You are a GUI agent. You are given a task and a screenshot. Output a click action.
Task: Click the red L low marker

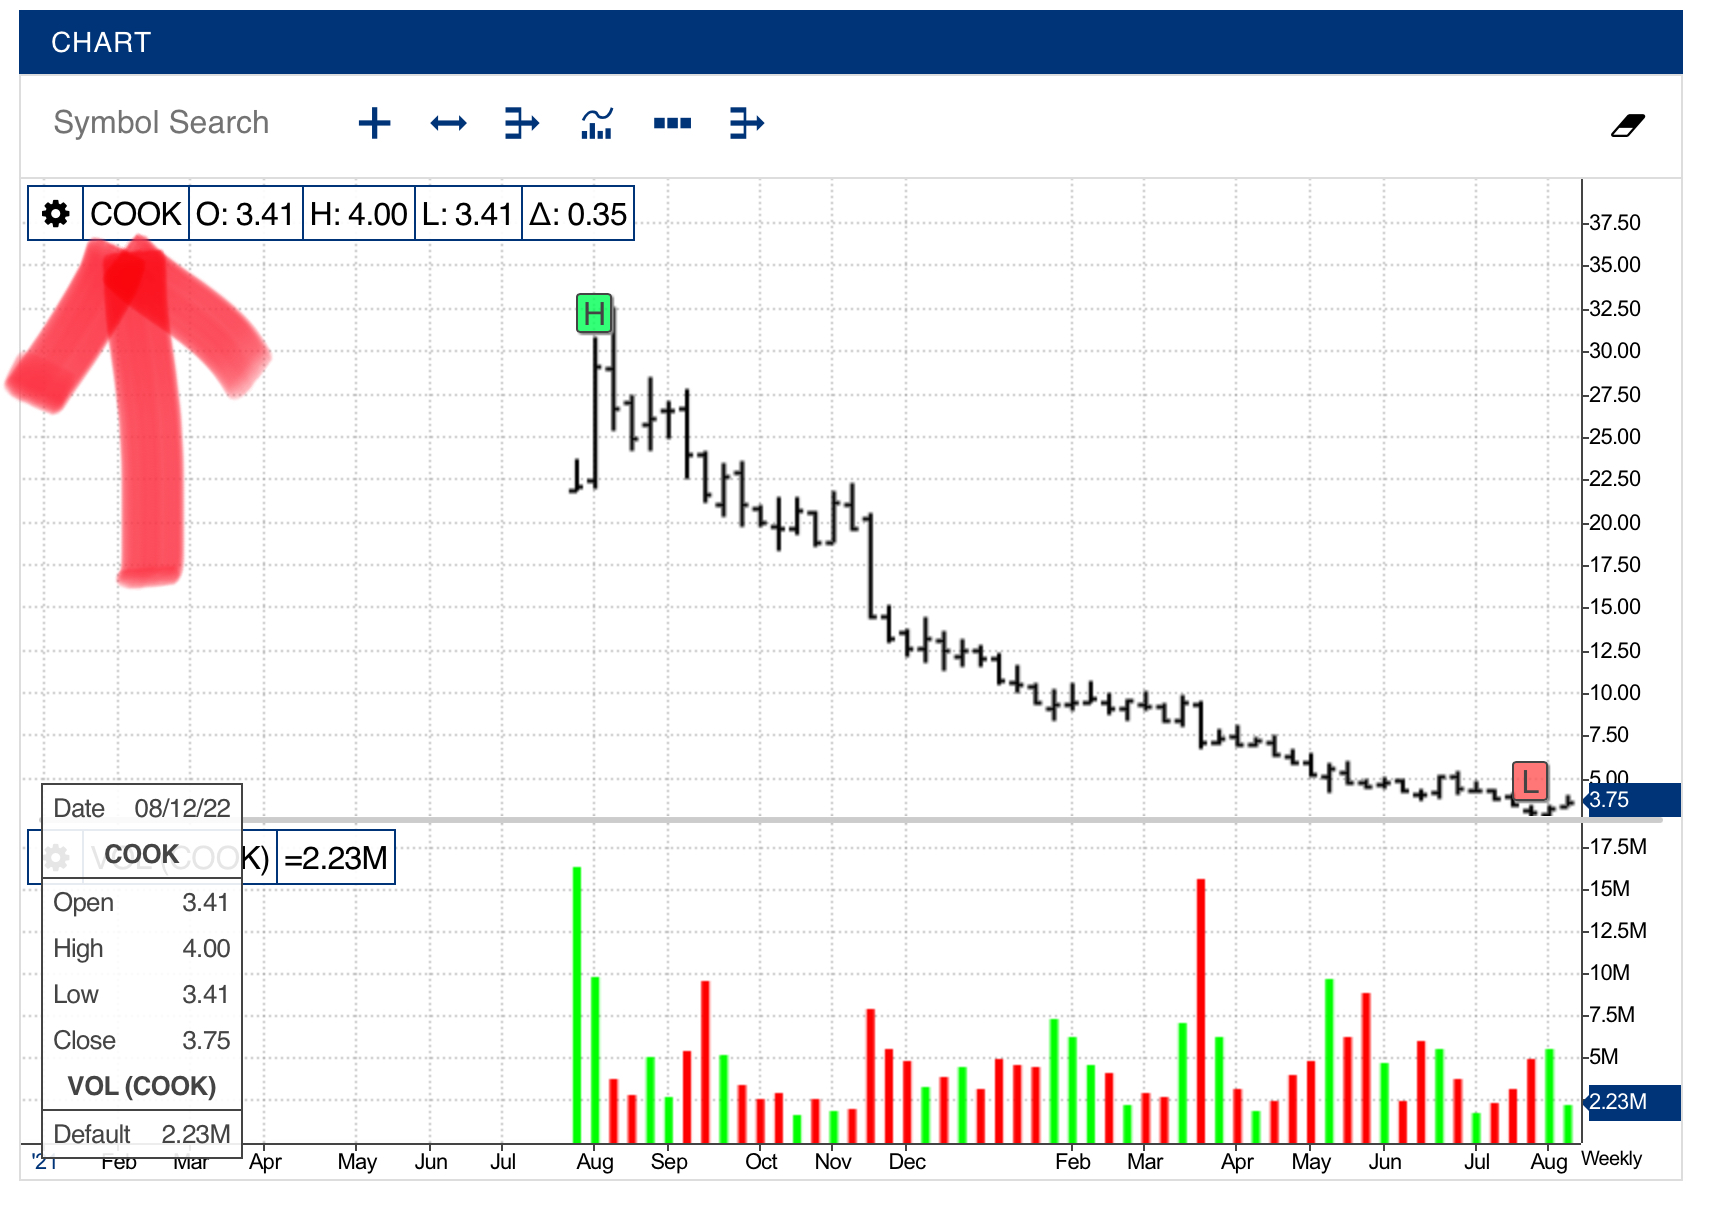(x=1530, y=781)
